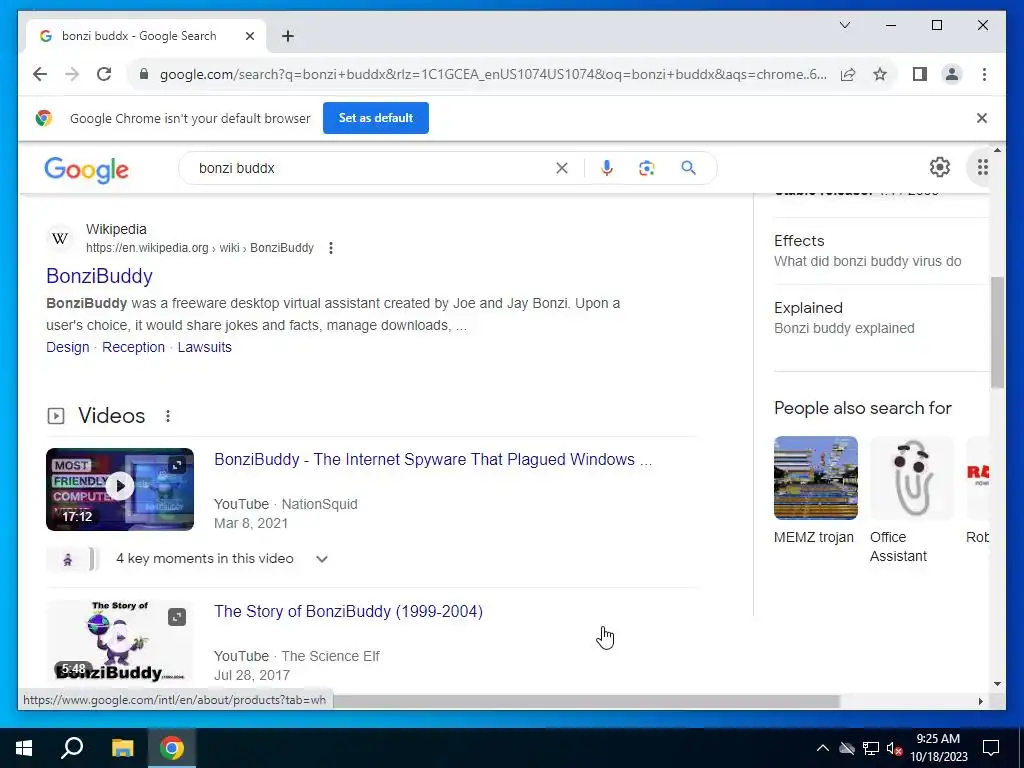Open File Explorer from taskbar
Viewport: 1024px width, 768px height.
tap(122, 748)
